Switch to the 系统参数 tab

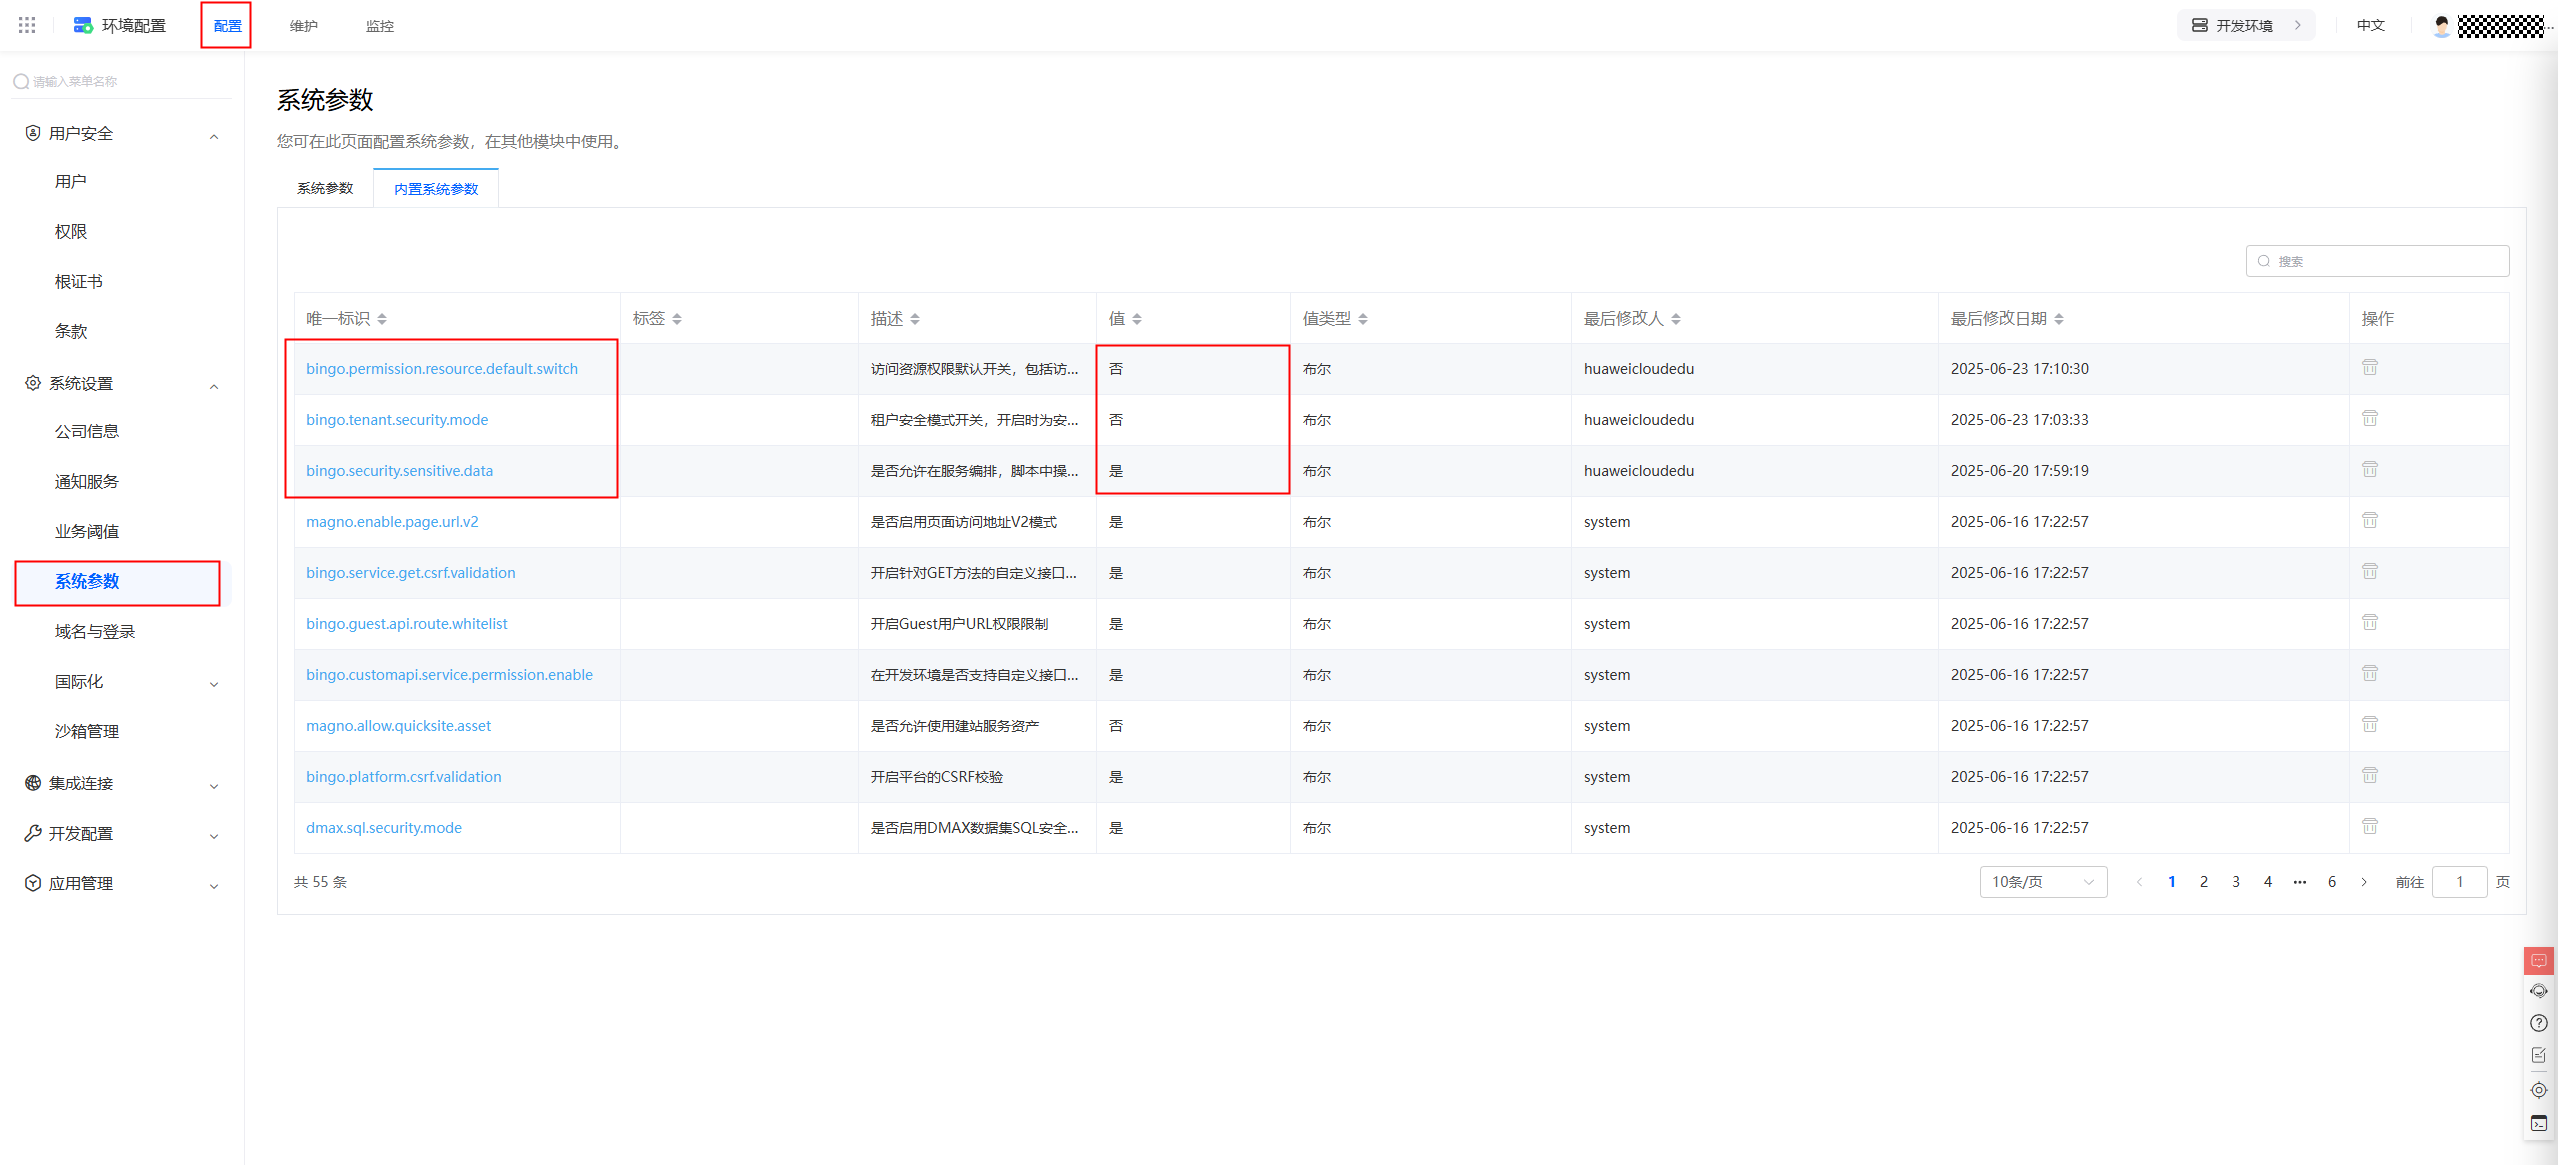[325, 189]
